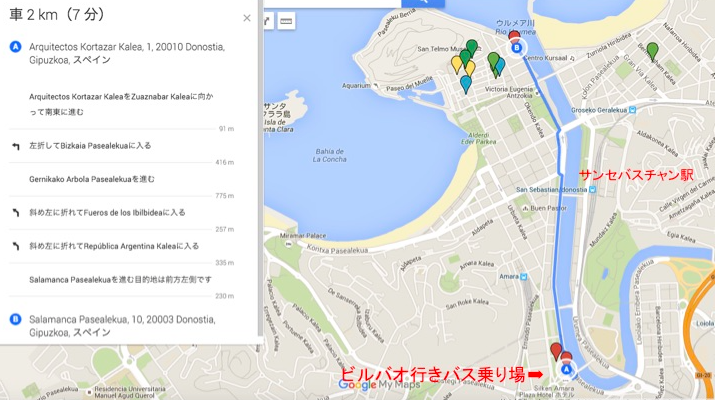The width and height of the screenshot is (715, 400).
Task: Click the Aquarium point-of-interest icon
Action: point(375,85)
